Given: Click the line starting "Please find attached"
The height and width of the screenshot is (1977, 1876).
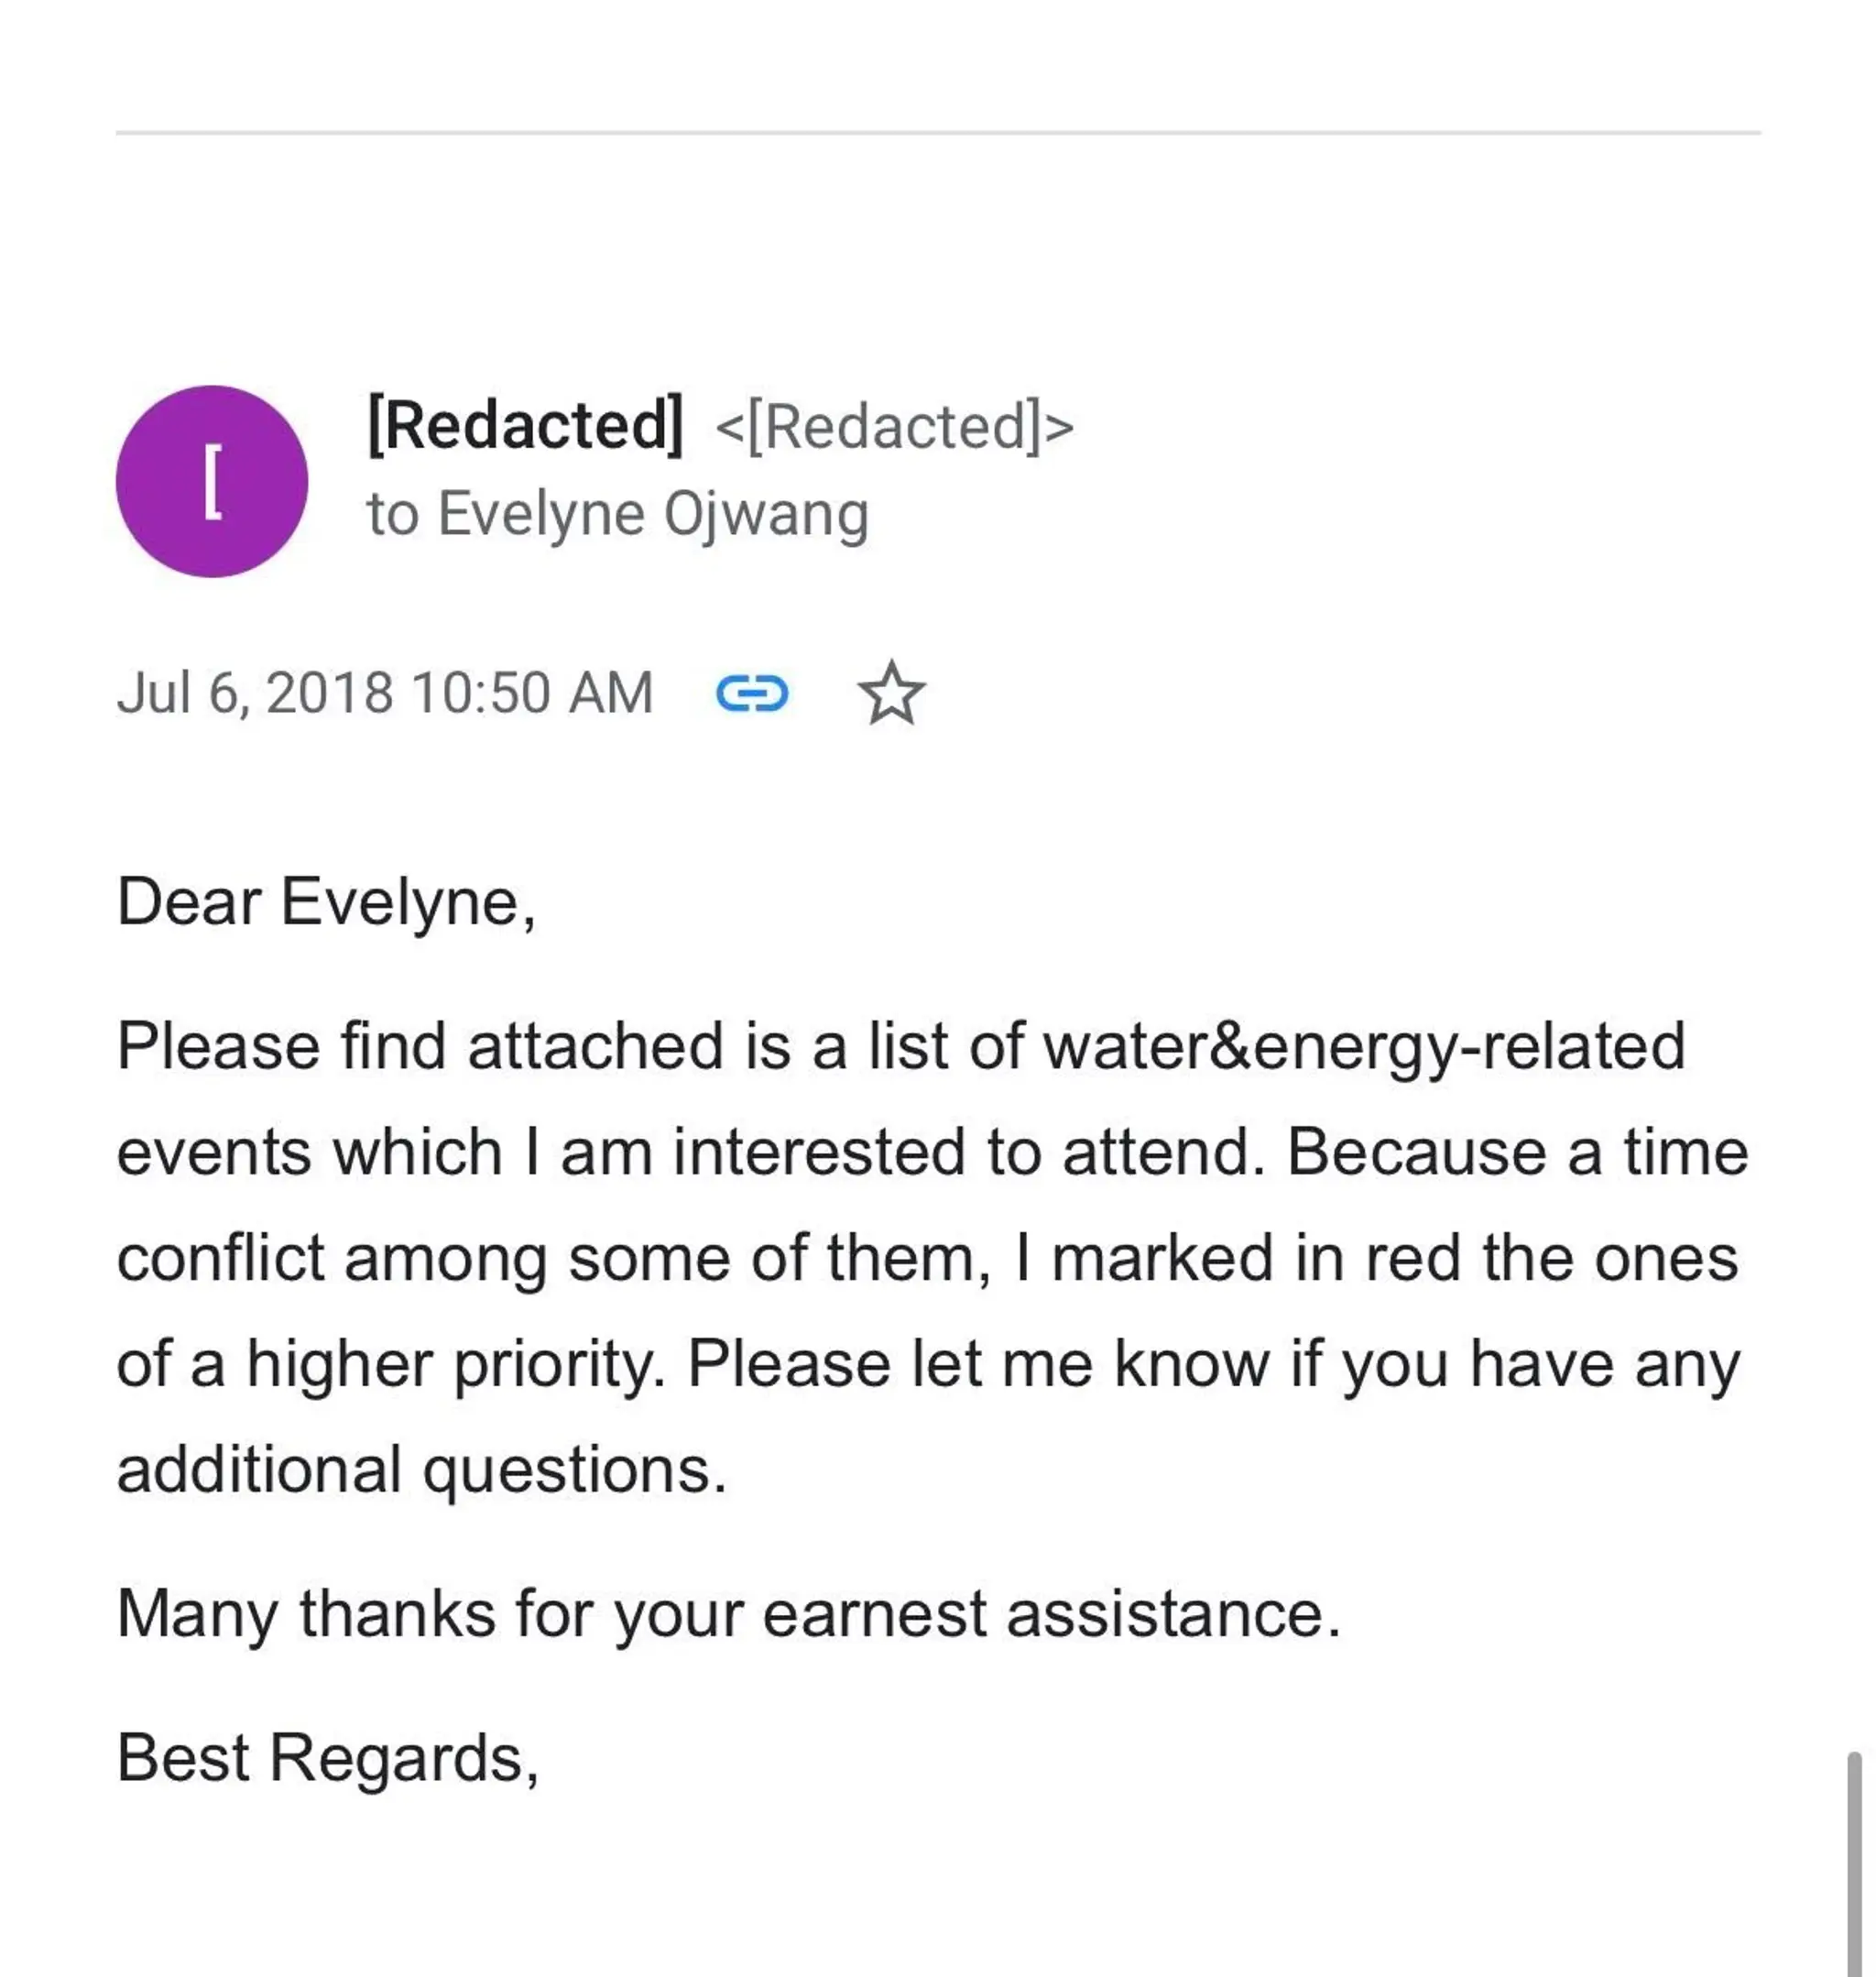Looking at the screenshot, I should pyautogui.click(x=901, y=1048).
